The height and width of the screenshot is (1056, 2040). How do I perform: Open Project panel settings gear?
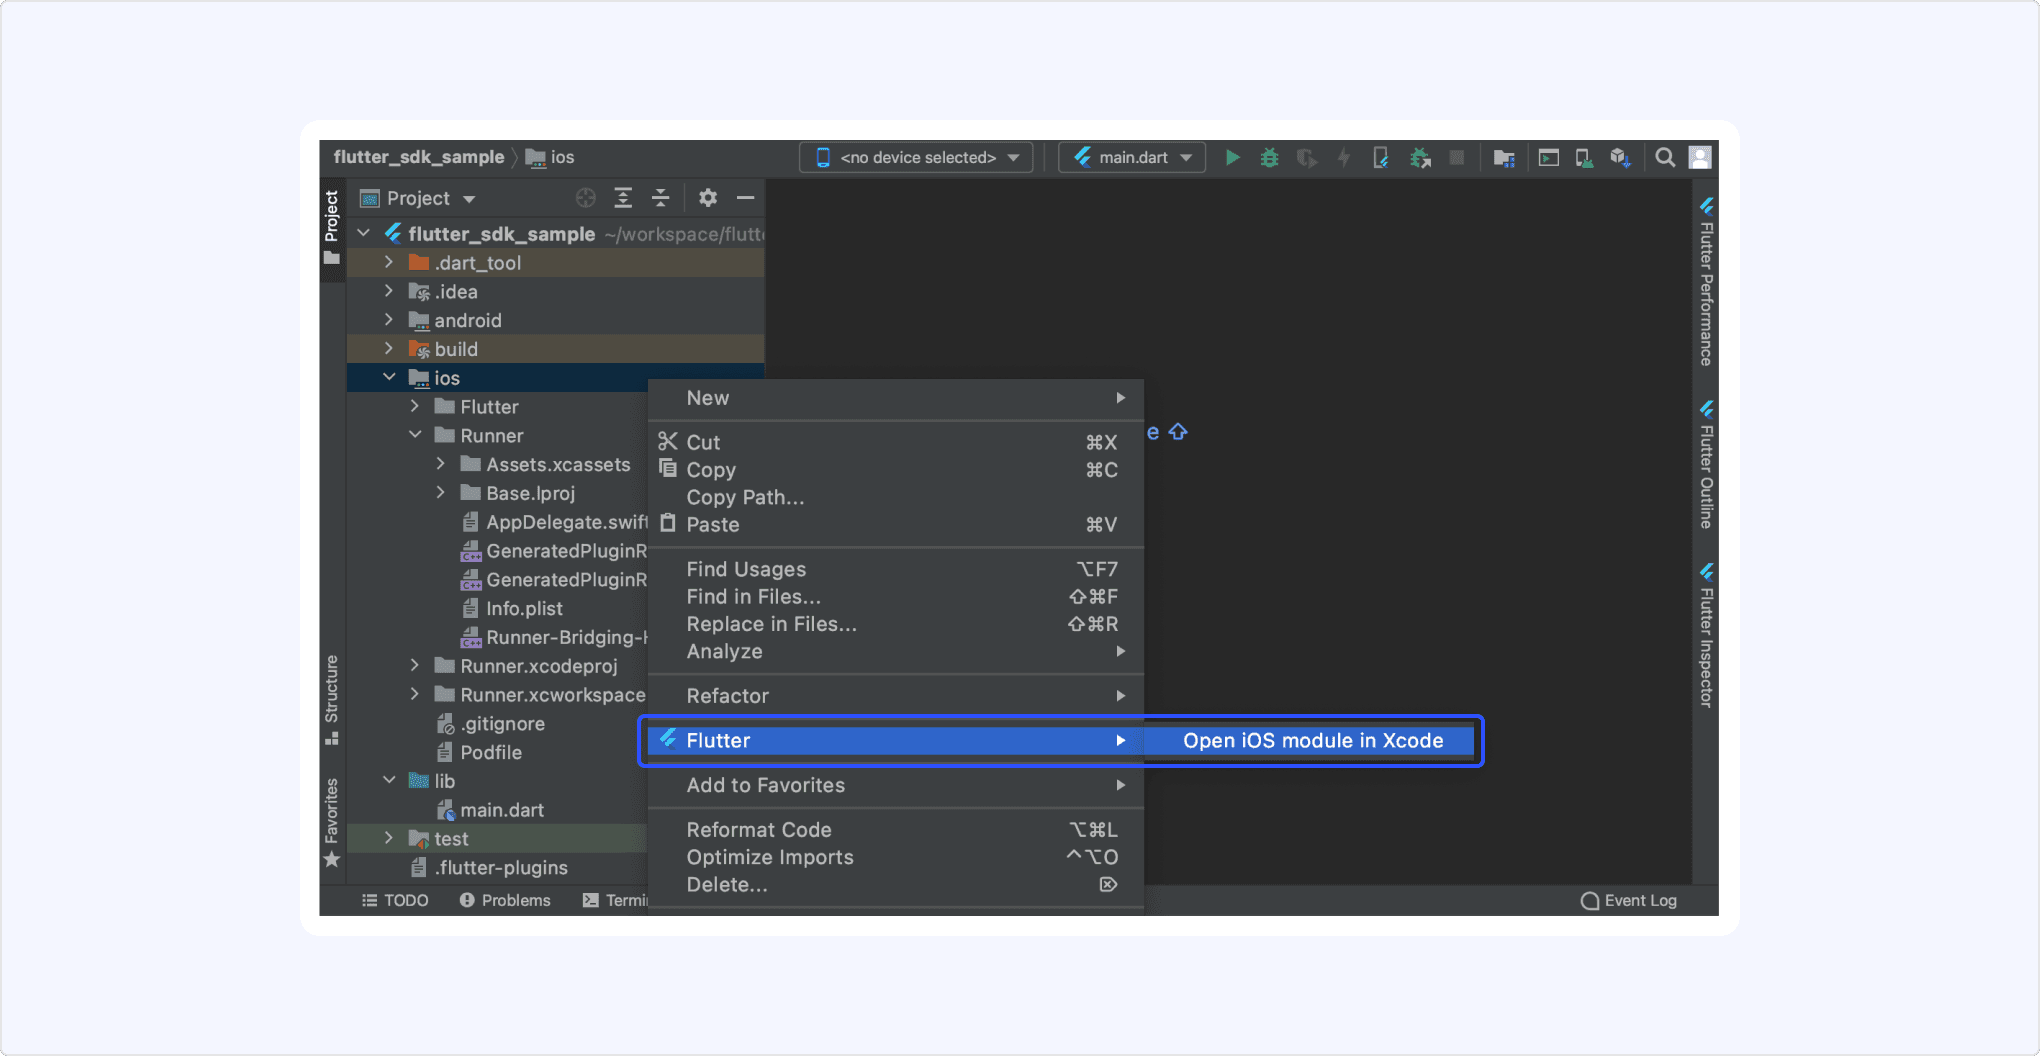708,198
